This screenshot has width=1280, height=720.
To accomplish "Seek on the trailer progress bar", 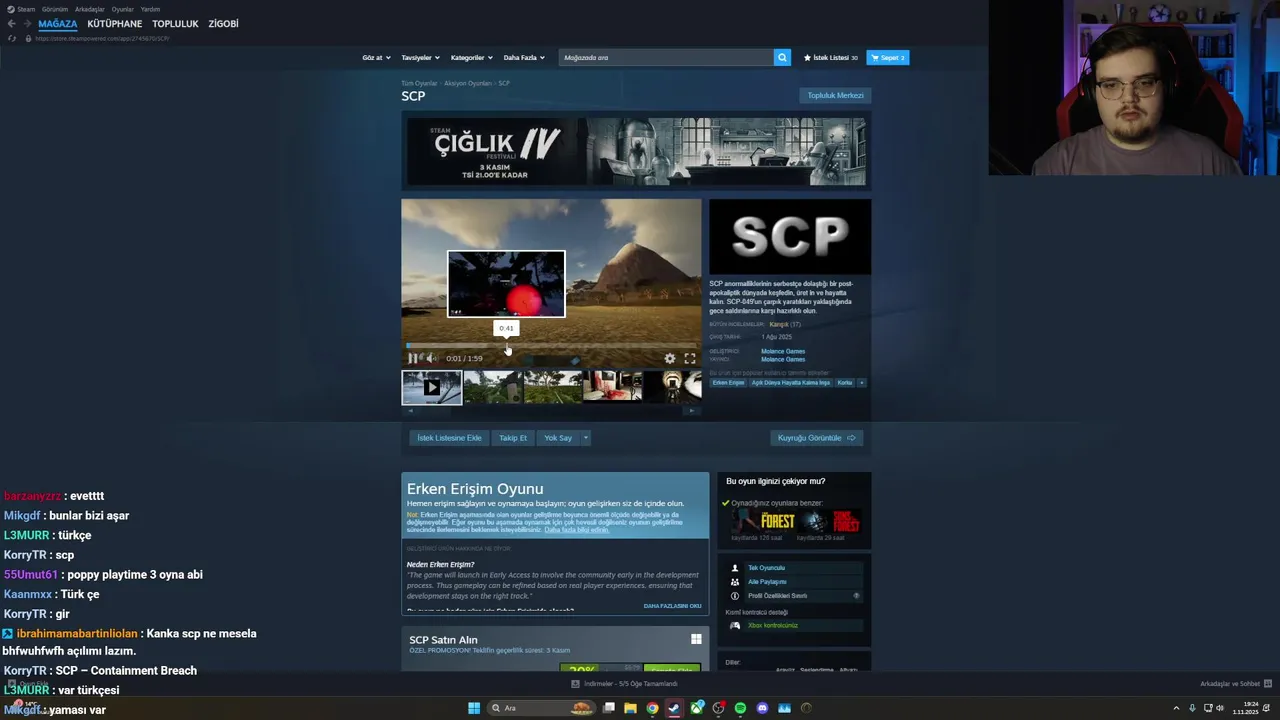I will pos(551,346).
